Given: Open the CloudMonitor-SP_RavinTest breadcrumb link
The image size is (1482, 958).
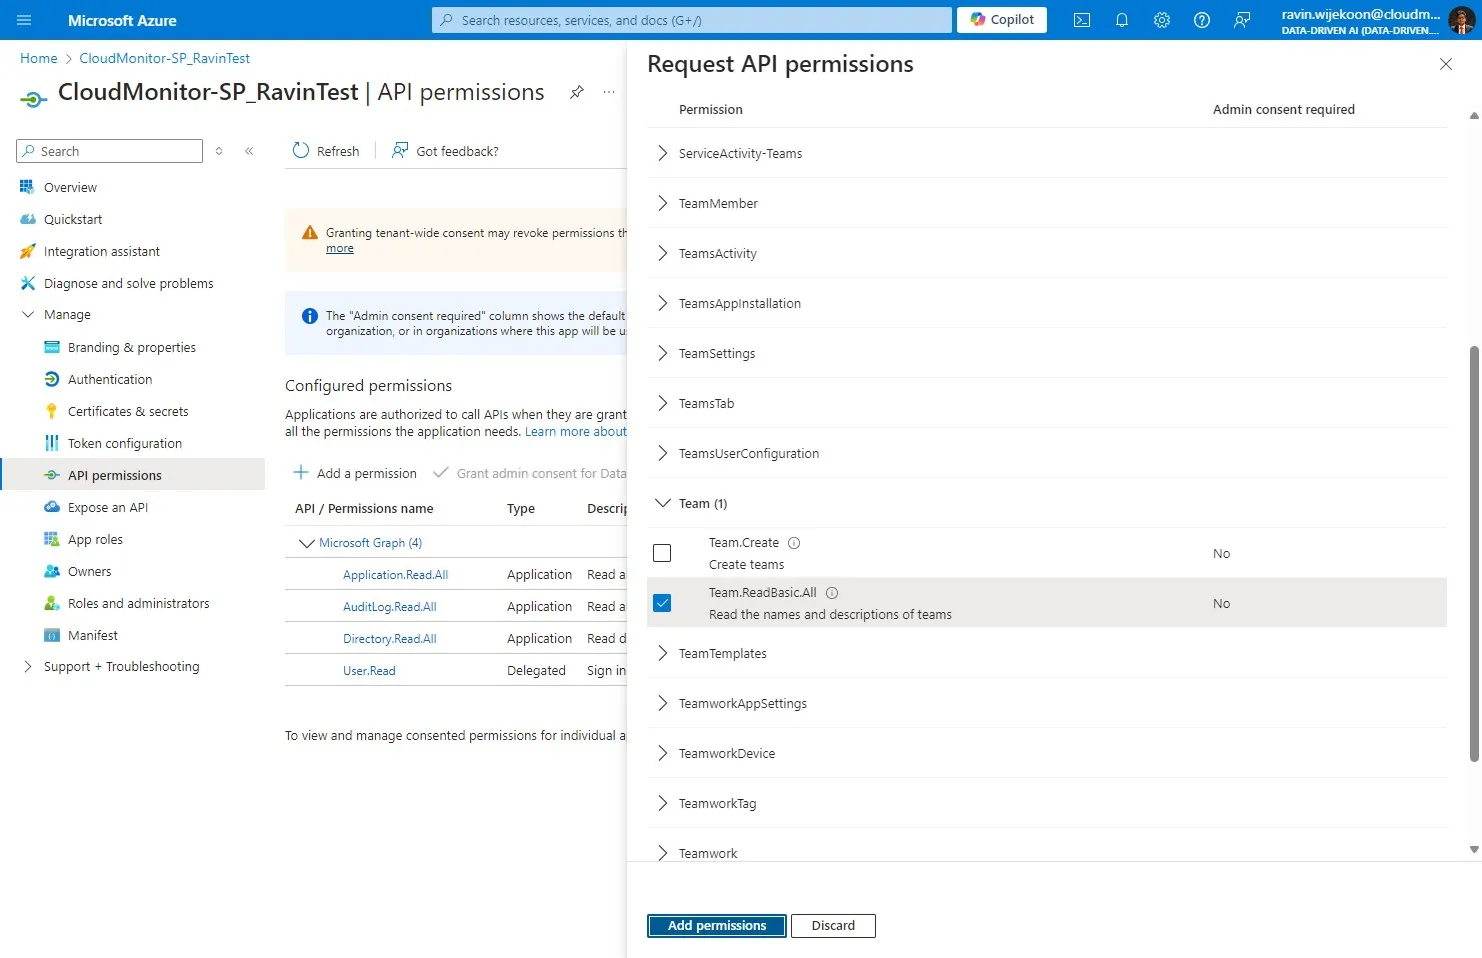Looking at the screenshot, I should coord(164,58).
